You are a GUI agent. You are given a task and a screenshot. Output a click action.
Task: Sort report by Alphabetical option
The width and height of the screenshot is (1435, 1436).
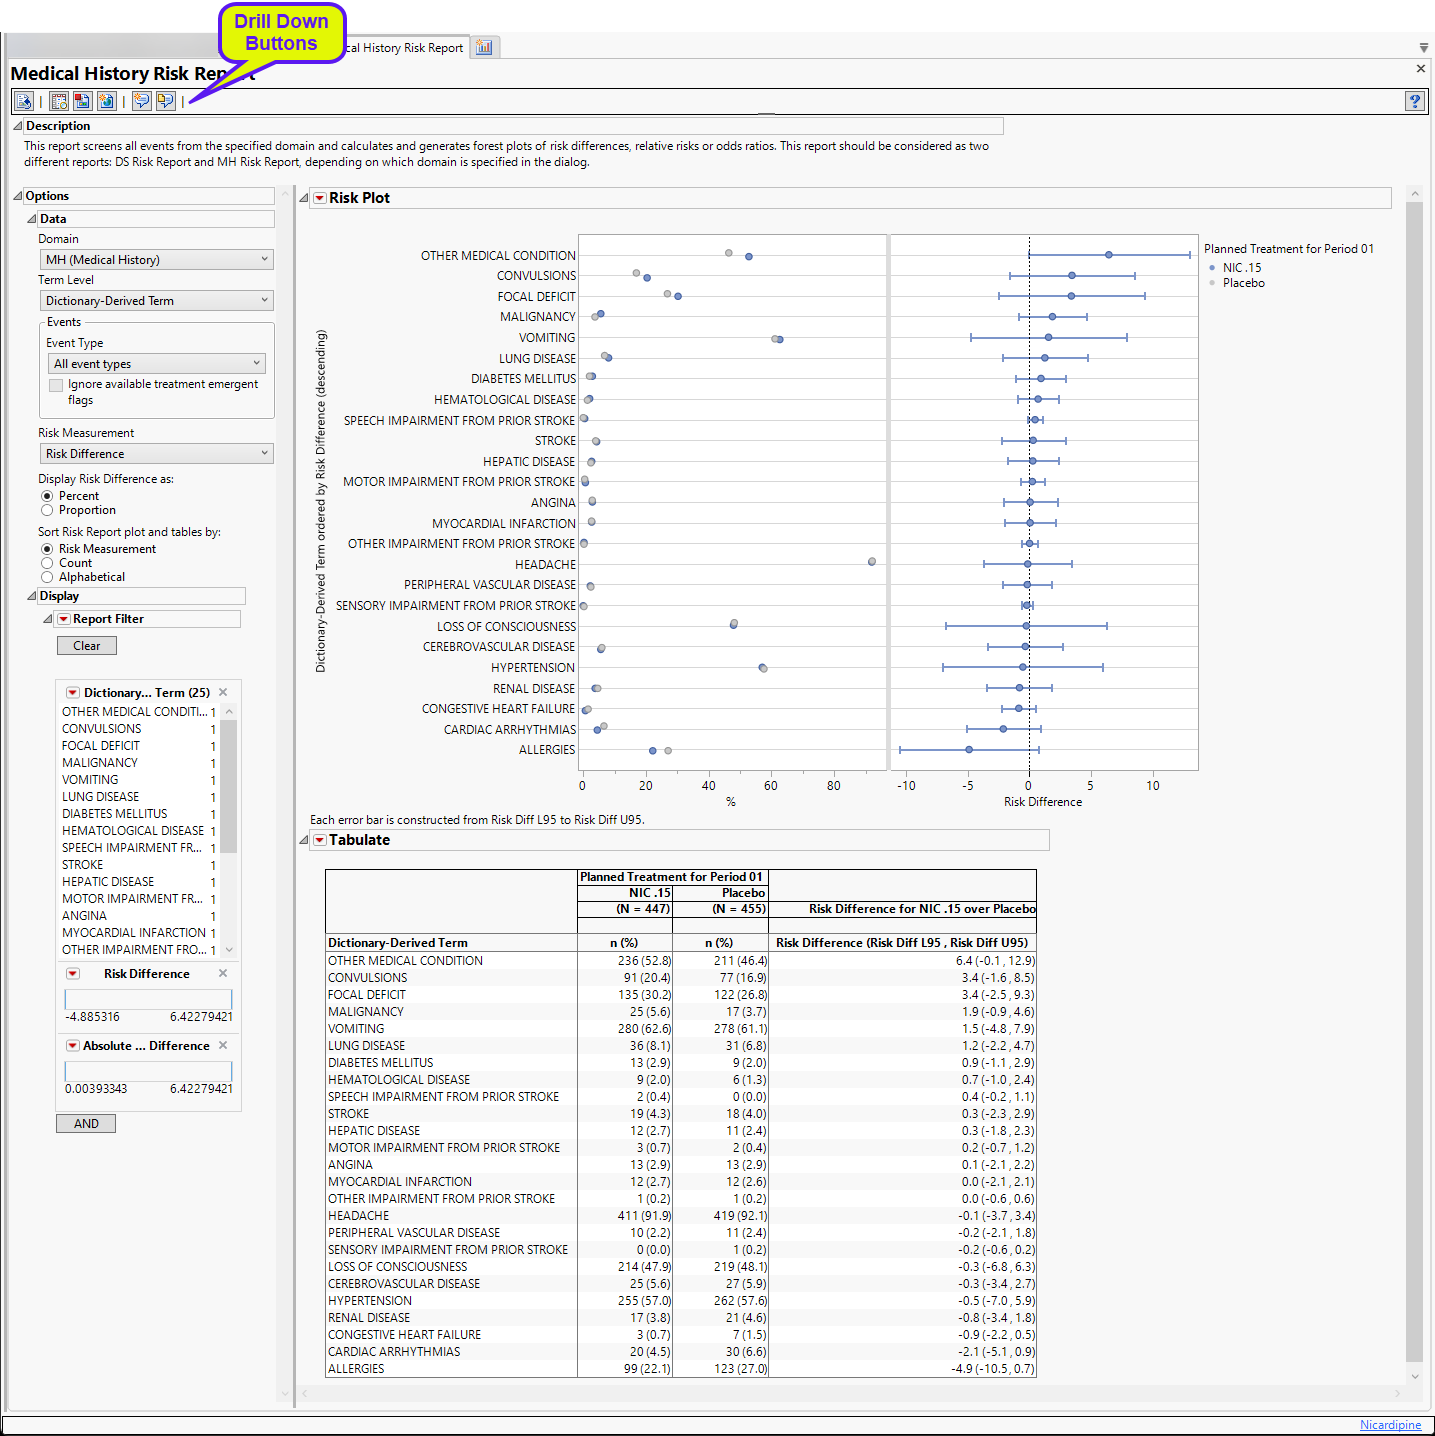pos(47,577)
